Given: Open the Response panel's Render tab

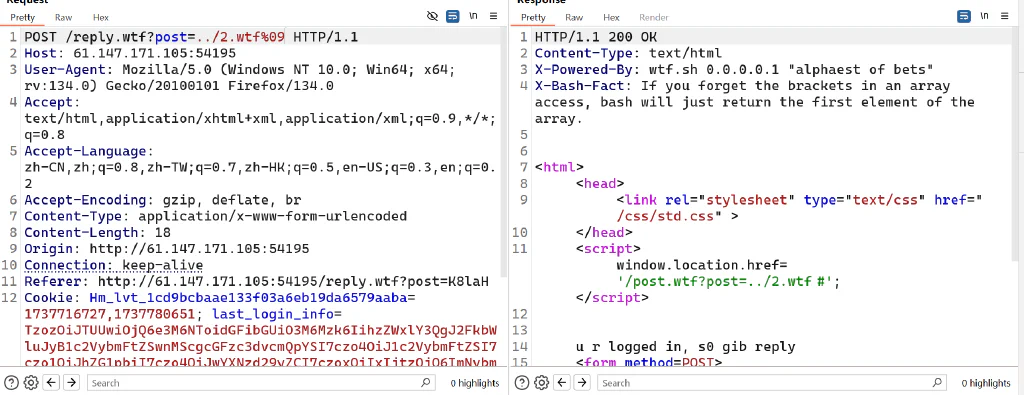Looking at the screenshot, I should pos(654,18).
